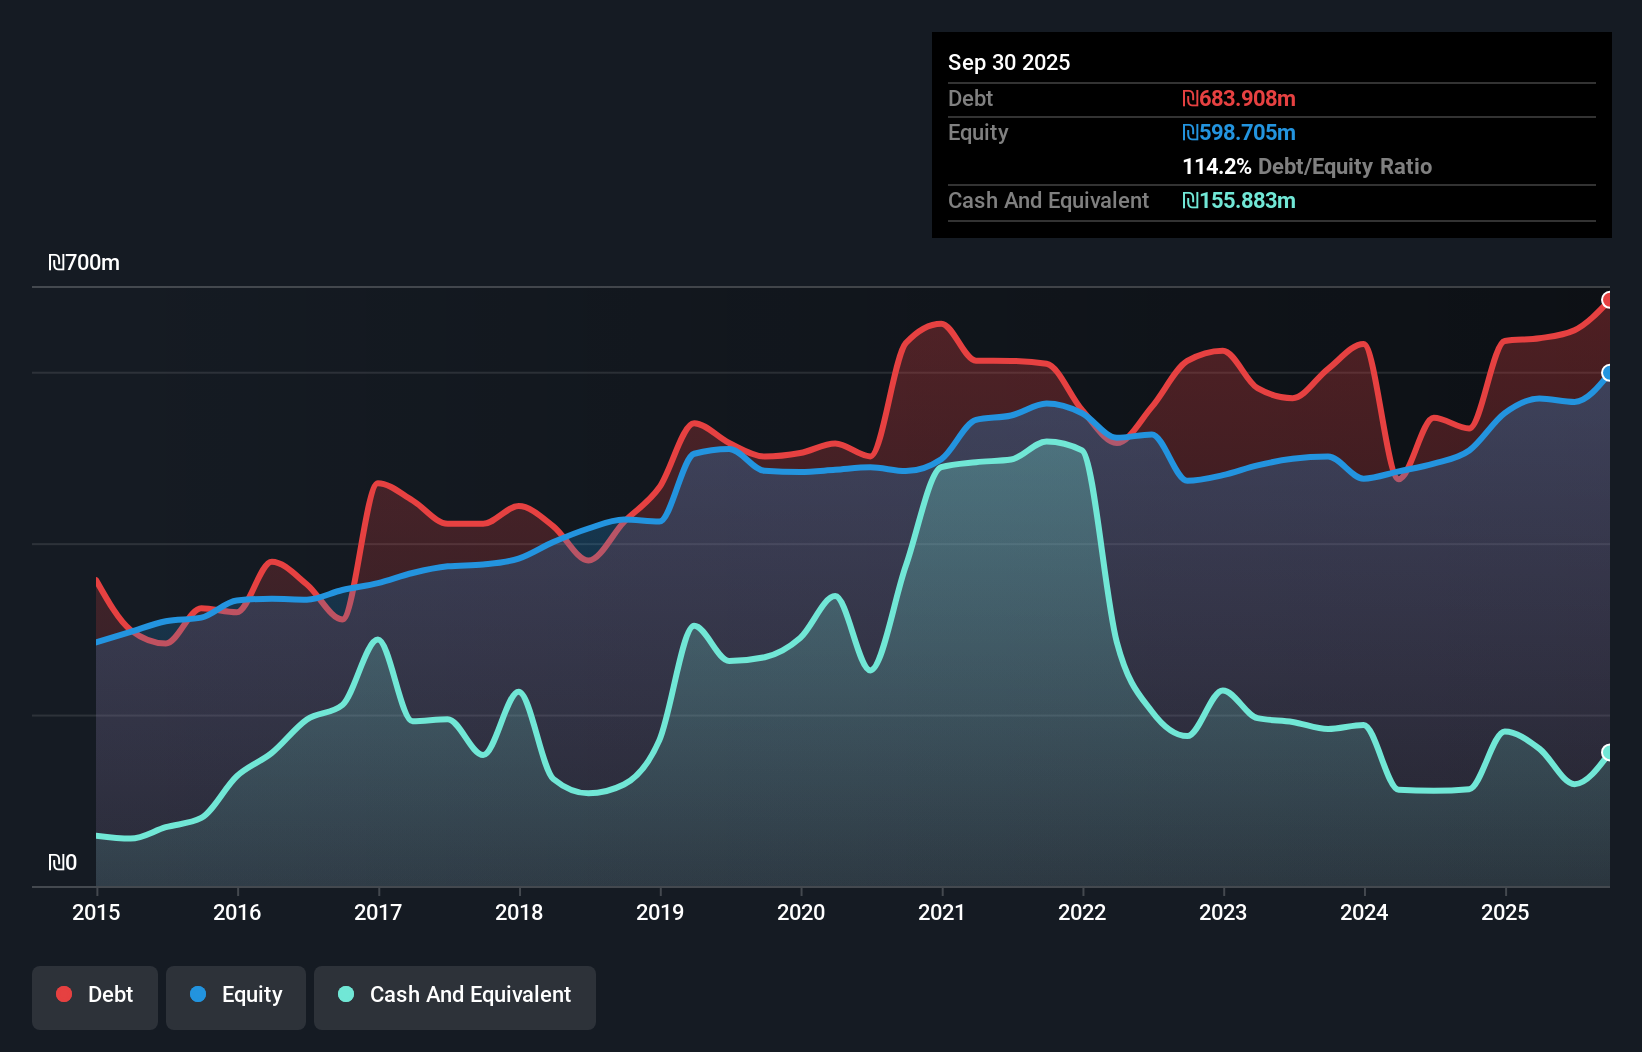Image resolution: width=1642 pixels, height=1052 pixels.
Task: Select the blue Equity endpoint marker on the chart
Action: 1608,375
